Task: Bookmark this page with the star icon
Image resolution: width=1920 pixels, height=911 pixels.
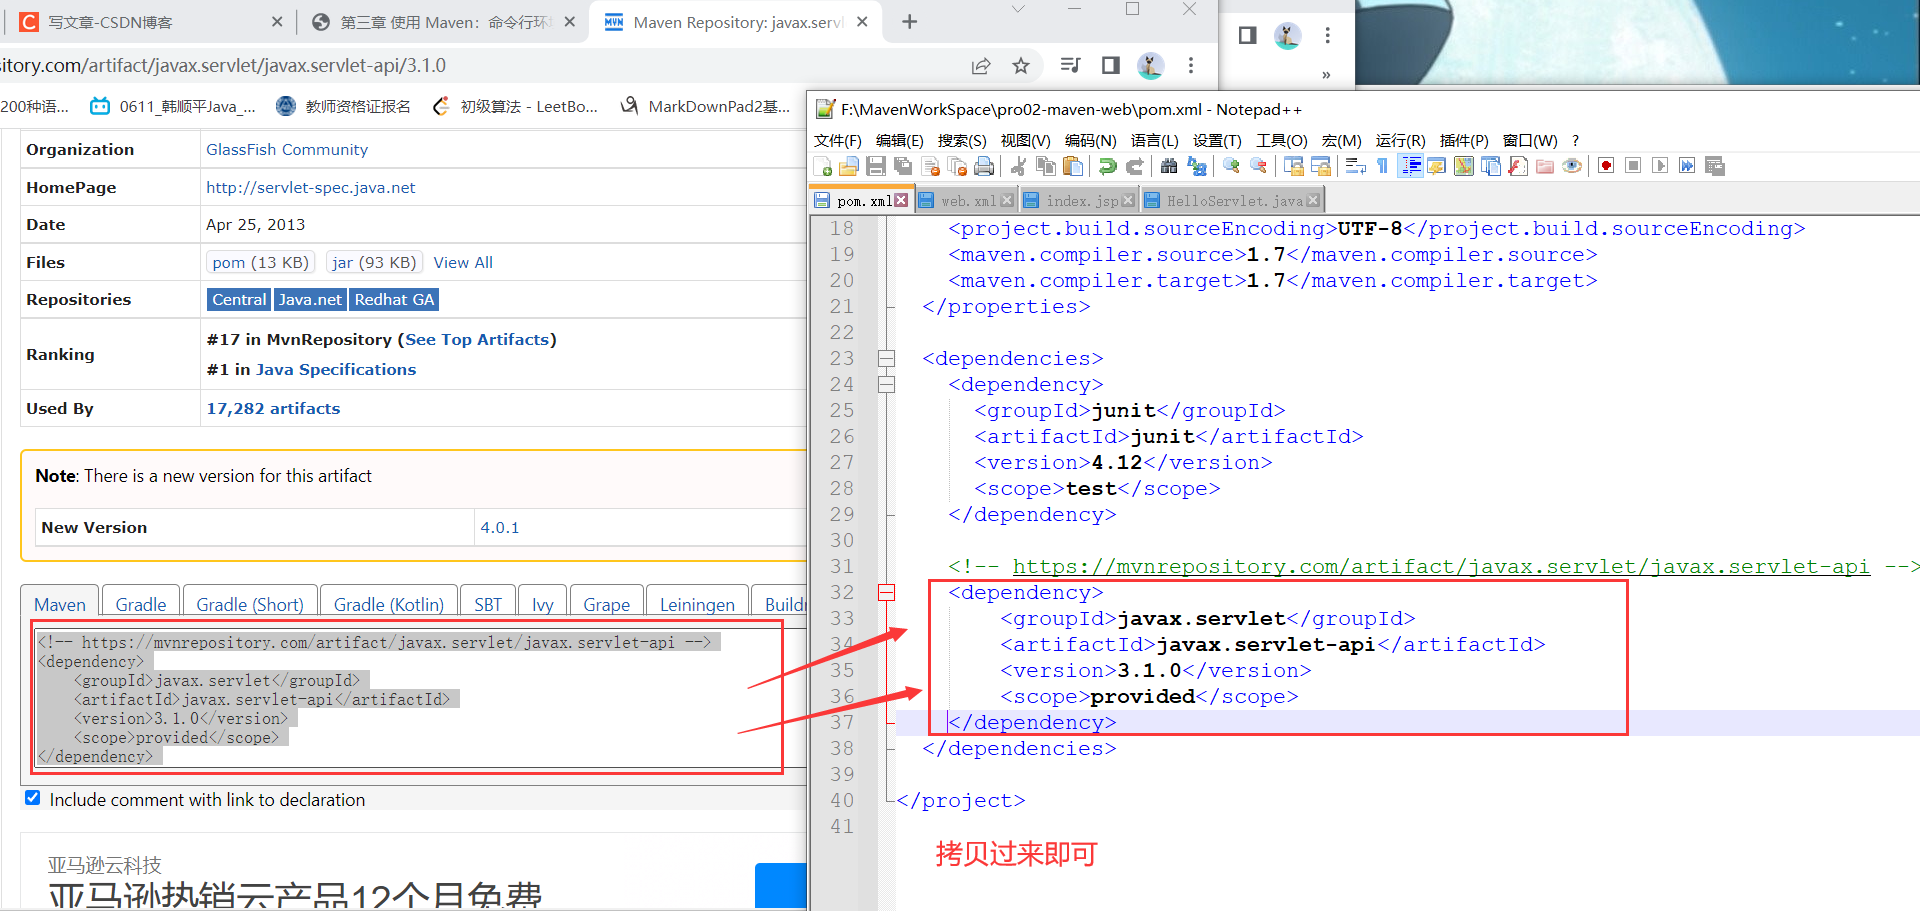Action: [1021, 66]
